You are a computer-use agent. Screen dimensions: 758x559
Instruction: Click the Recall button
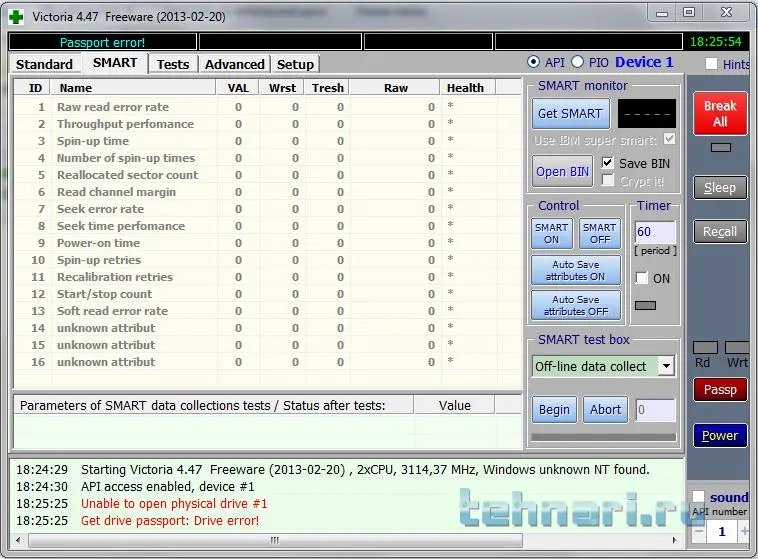tap(720, 232)
